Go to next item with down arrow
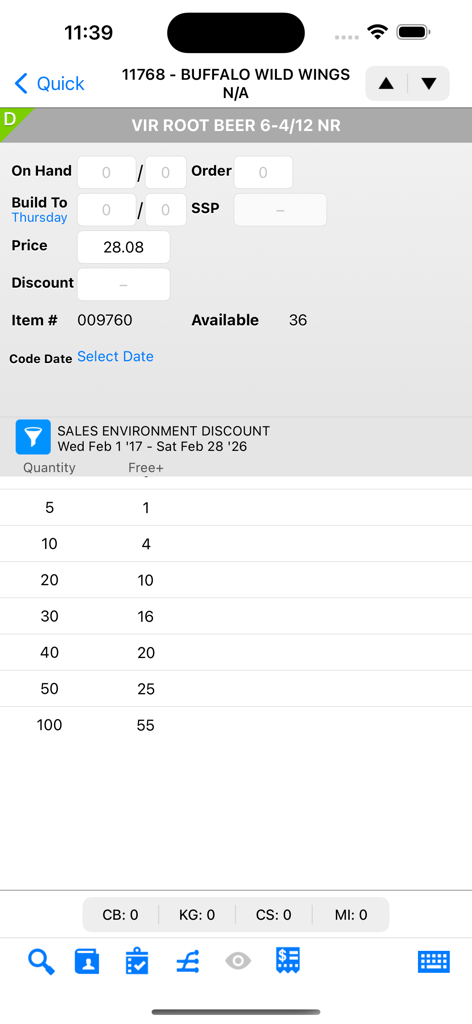Screen dimensions: 472x1024 pyautogui.click(x=429, y=84)
